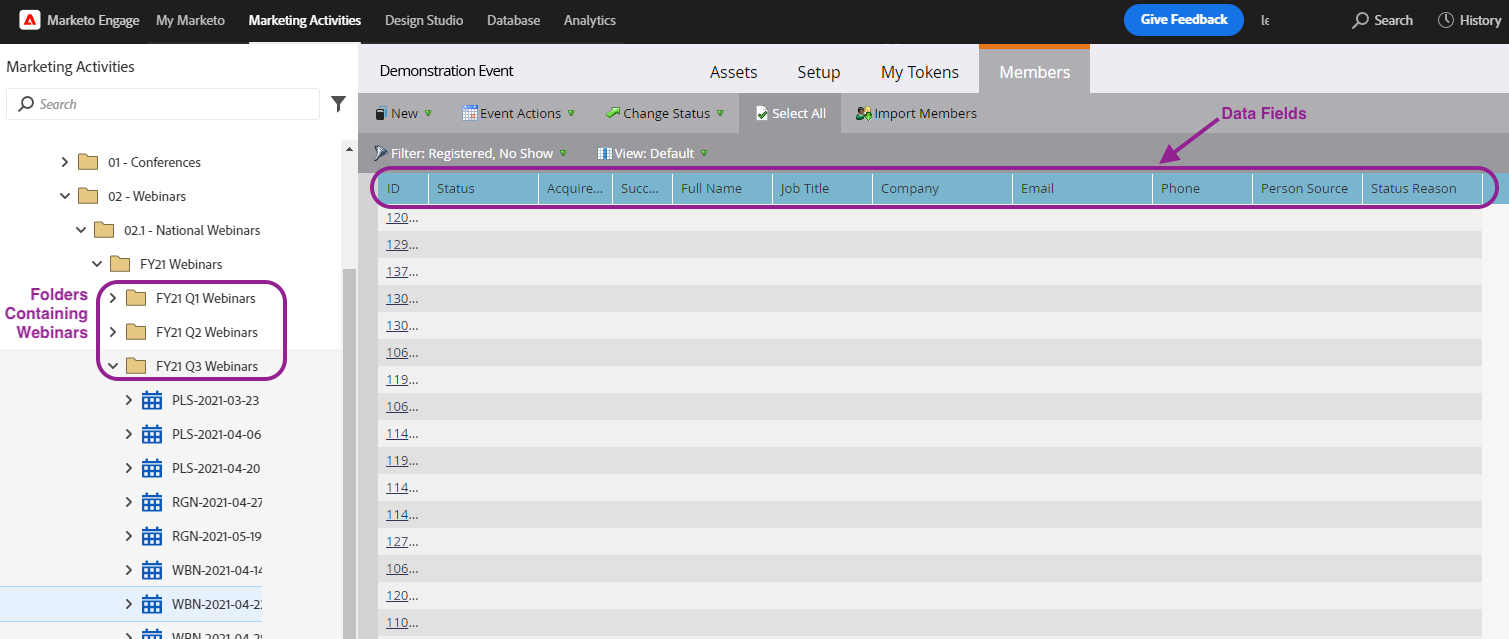The width and height of the screenshot is (1509, 639).
Task: Click the tree Search input field
Action: click(x=163, y=104)
